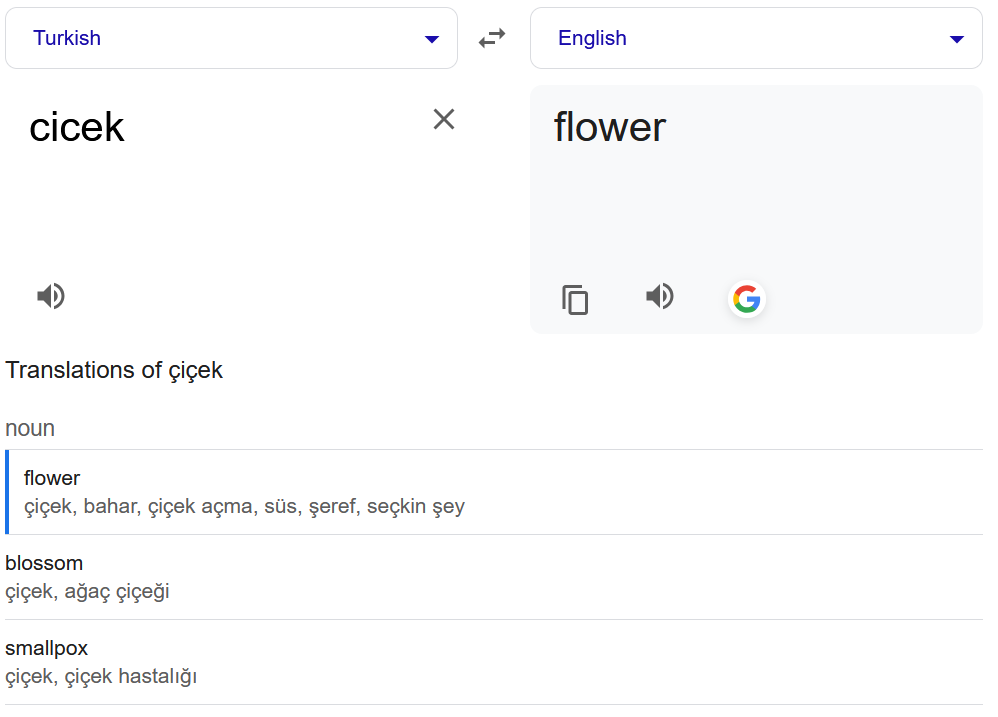Click the Turkish dropdown arrow
This screenshot has width=998, height=717.
click(432, 39)
